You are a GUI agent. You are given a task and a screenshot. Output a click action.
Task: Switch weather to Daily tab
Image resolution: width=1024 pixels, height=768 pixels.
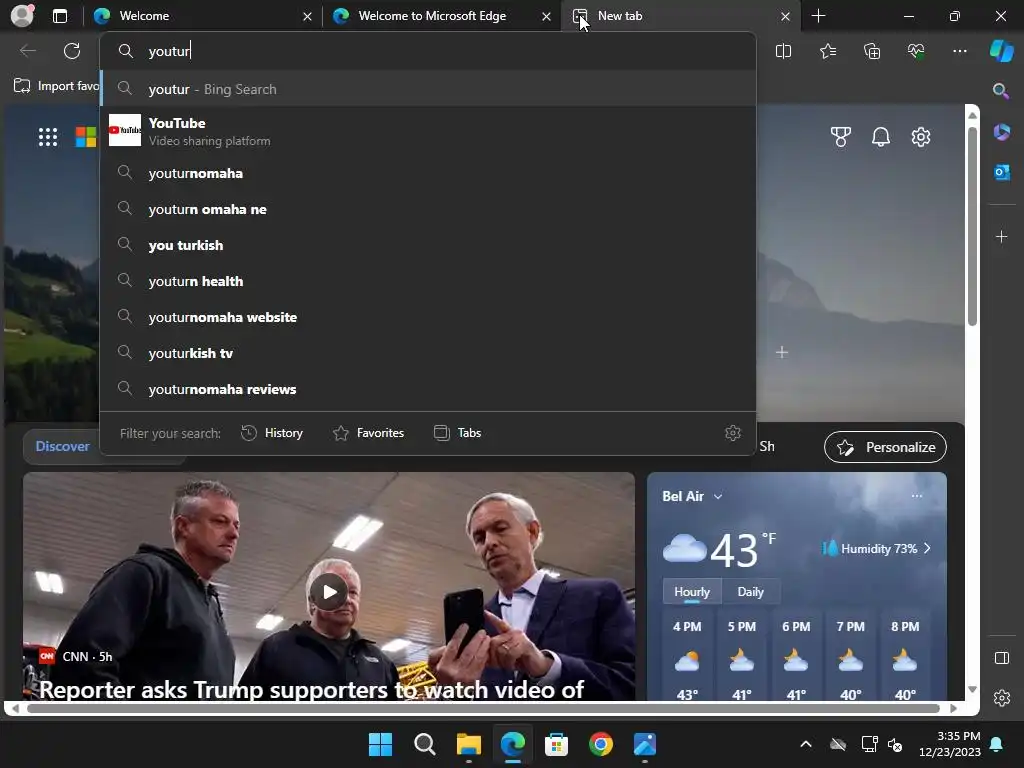(x=750, y=592)
